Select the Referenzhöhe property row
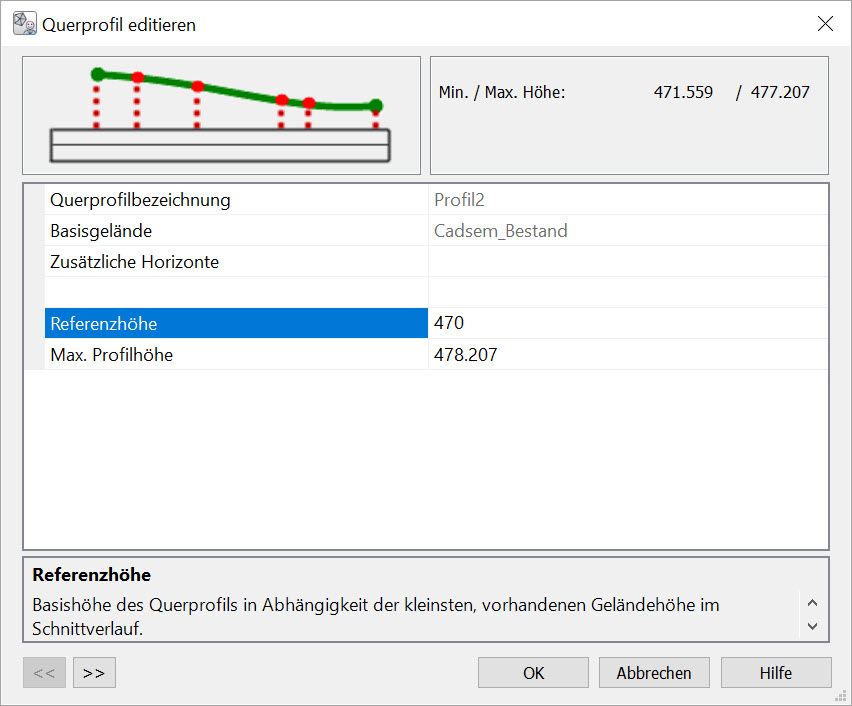The height and width of the screenshot is (706, 852). pos(236,323)
